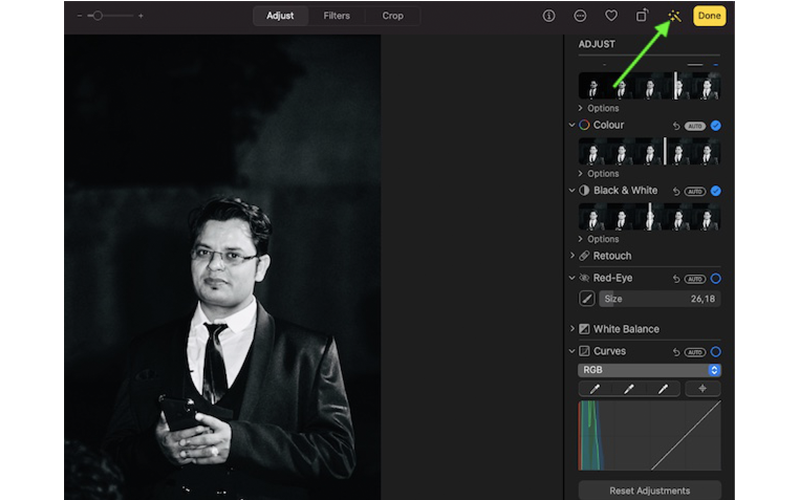The height and width of the screenshot is (500, 799).
Task: Revert Red-Eye using its undo arrow
Action: (676, 279)
